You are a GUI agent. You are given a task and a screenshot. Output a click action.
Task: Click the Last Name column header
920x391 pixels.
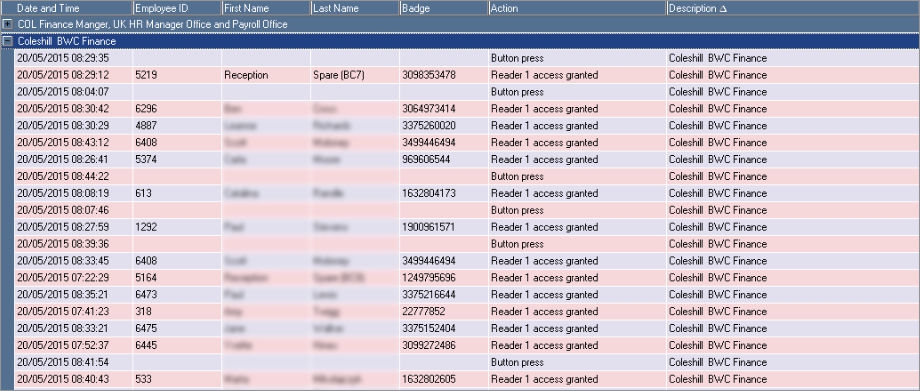356,8
